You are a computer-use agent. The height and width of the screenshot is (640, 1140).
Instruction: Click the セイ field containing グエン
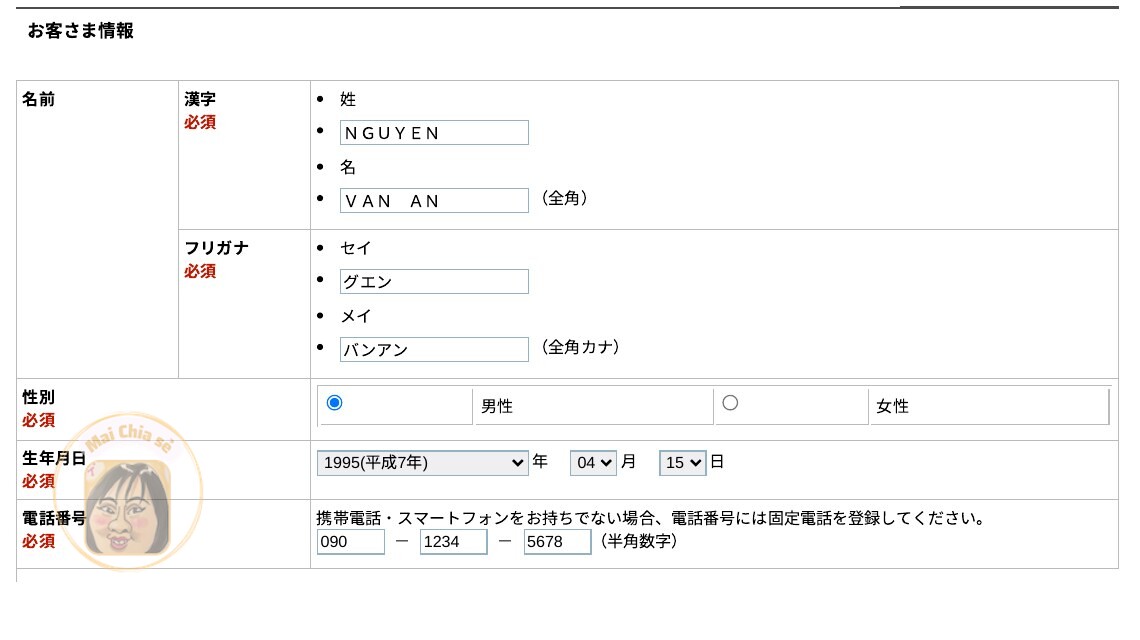pyautogui.click(x=434, y=281)
